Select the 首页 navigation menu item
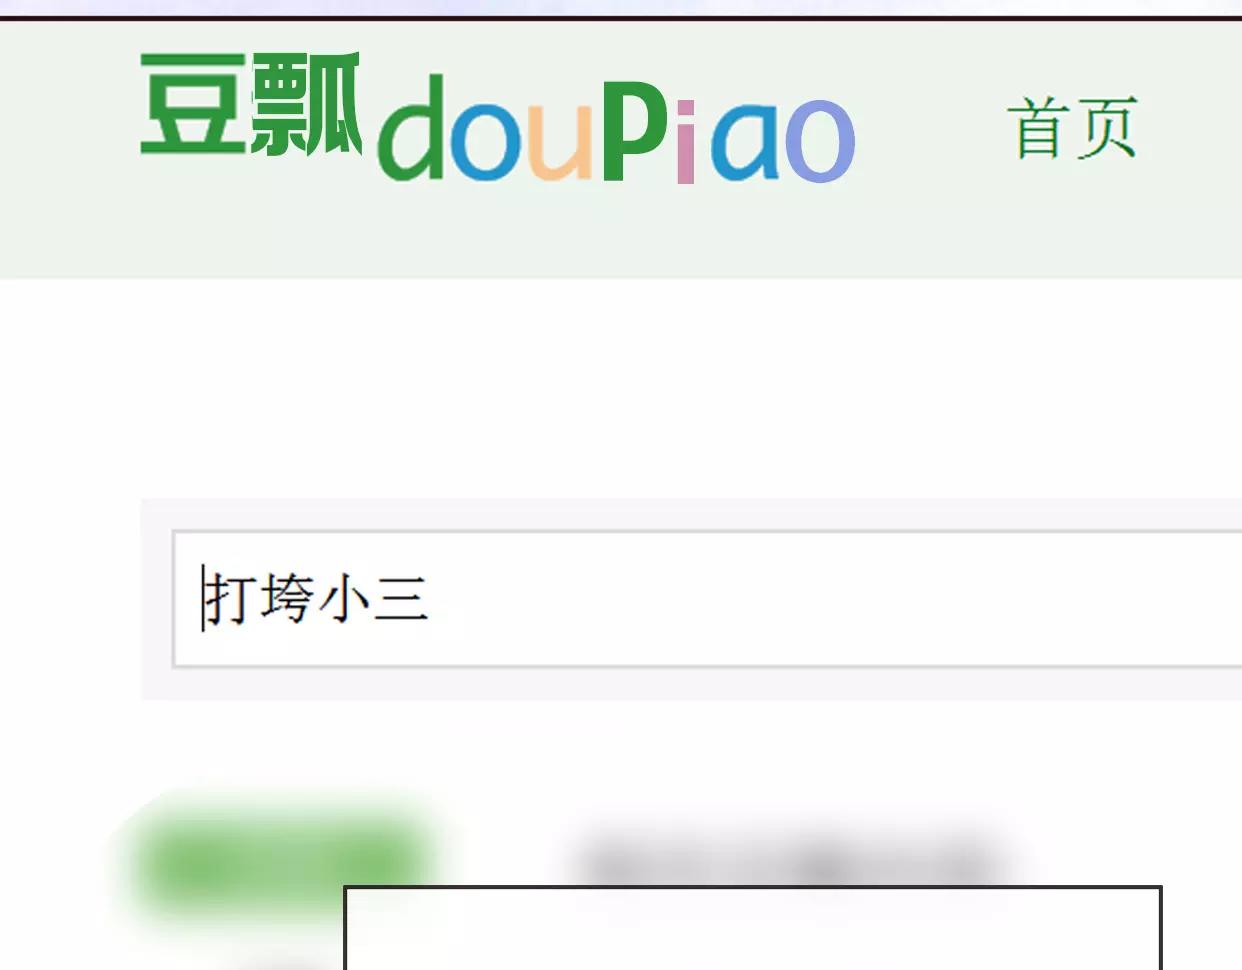Image resolution: width=1242 pixels, height=970 pixels. [x=1073, y=127]
